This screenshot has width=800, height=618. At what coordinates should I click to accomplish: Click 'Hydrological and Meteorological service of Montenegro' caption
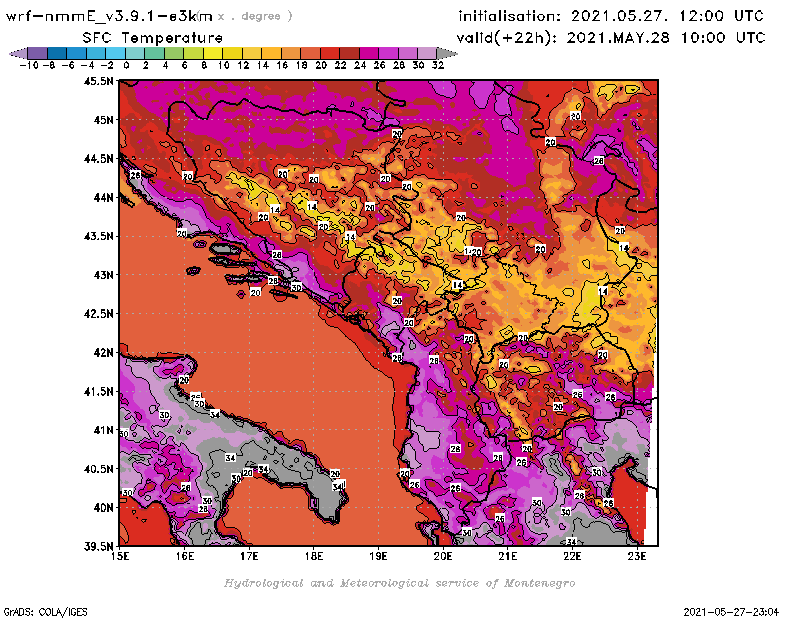tap(399, 583)
